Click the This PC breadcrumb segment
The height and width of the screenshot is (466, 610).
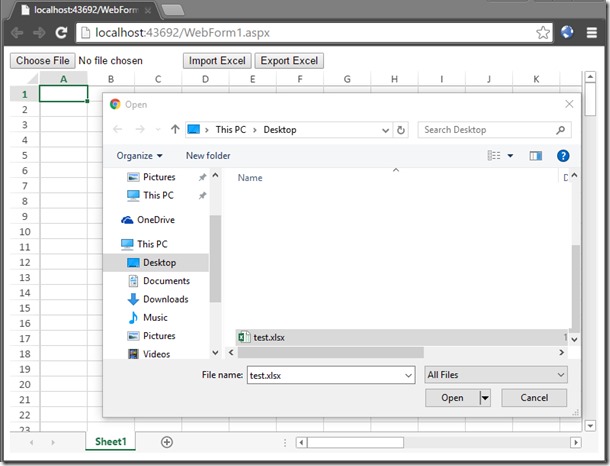point(231,130)
